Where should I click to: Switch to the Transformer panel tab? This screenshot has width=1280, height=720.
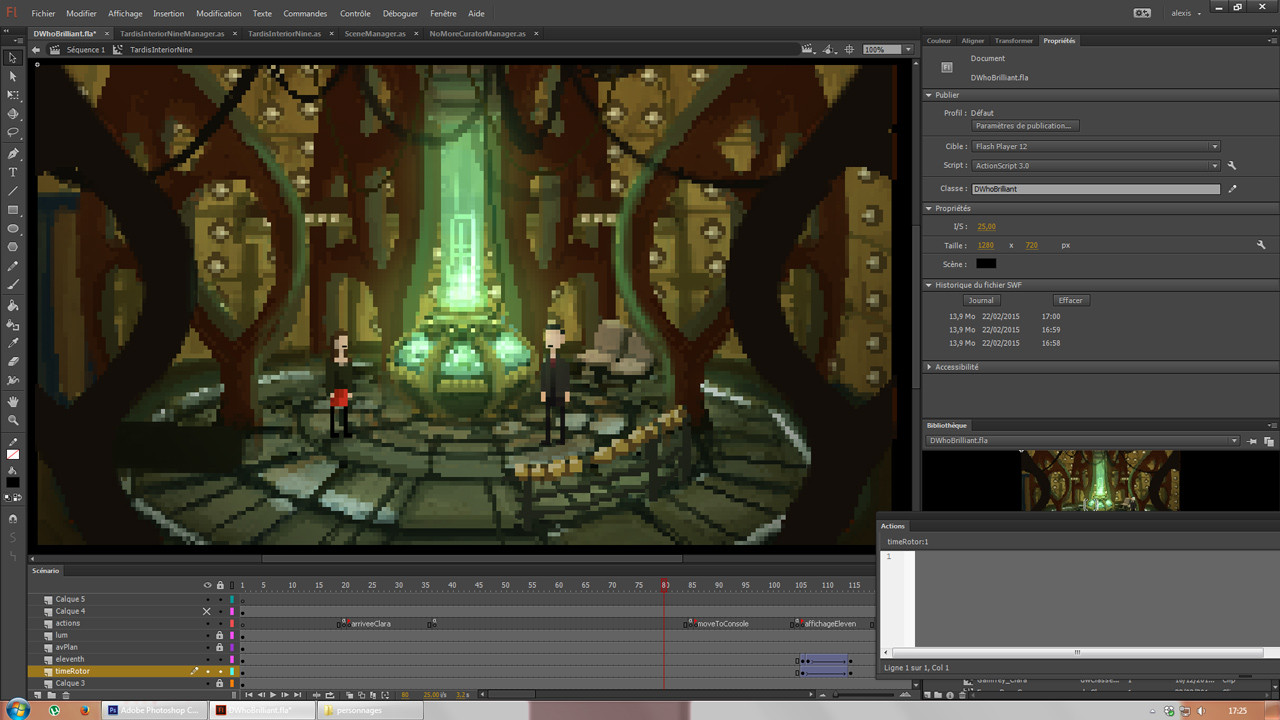pos(1013,41)
